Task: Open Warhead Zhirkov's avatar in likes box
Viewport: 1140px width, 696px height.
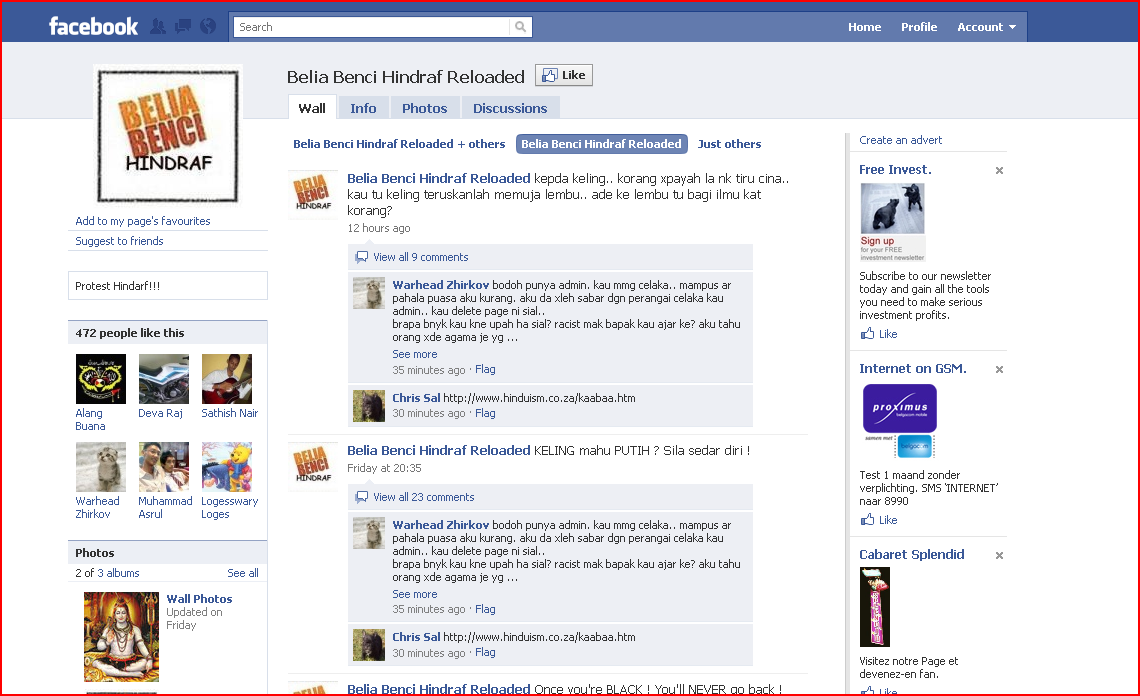Action: pos(100,467)
